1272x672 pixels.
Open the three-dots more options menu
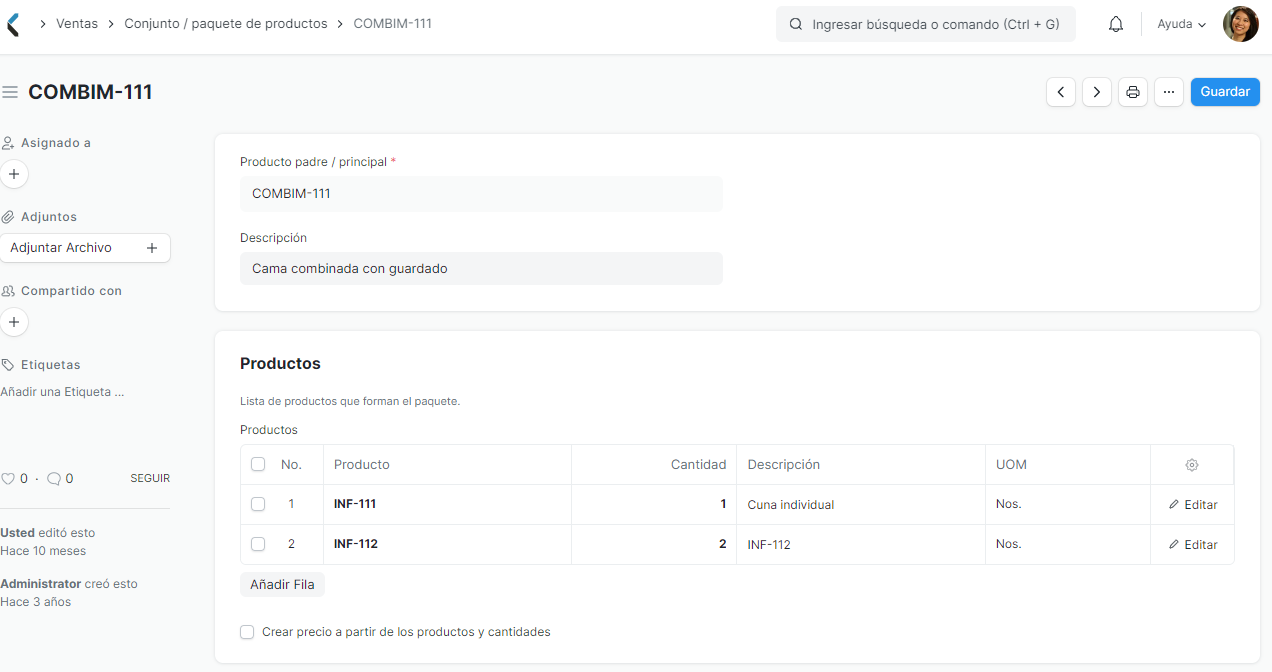click(1169, 92)
